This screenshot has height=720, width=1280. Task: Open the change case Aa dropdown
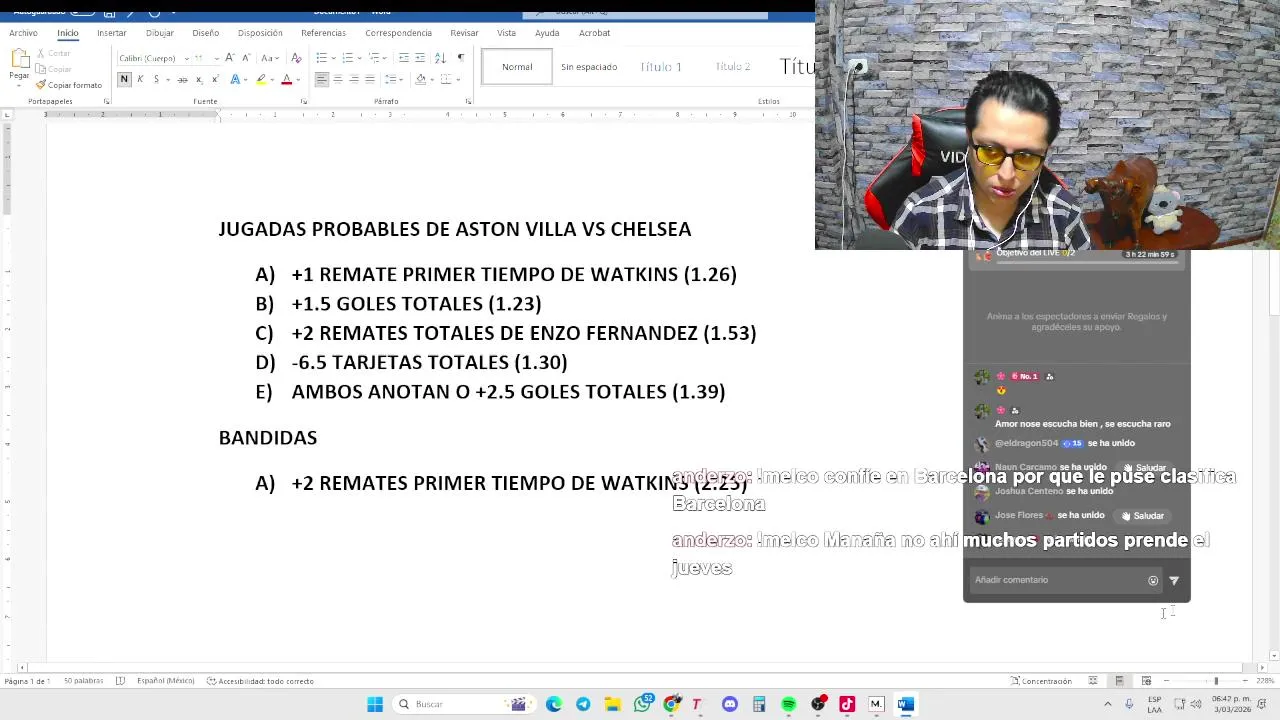pyautogui.click(x=270, y=58)
